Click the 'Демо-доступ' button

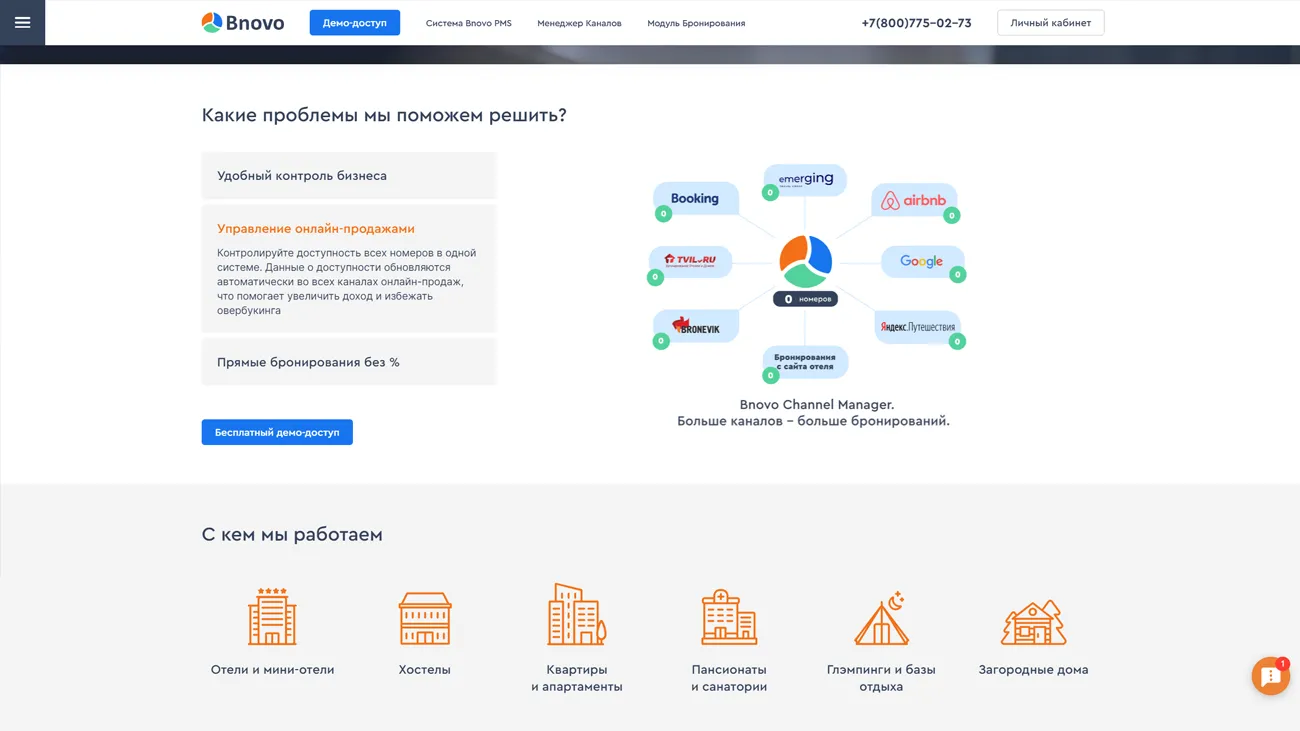354,22
